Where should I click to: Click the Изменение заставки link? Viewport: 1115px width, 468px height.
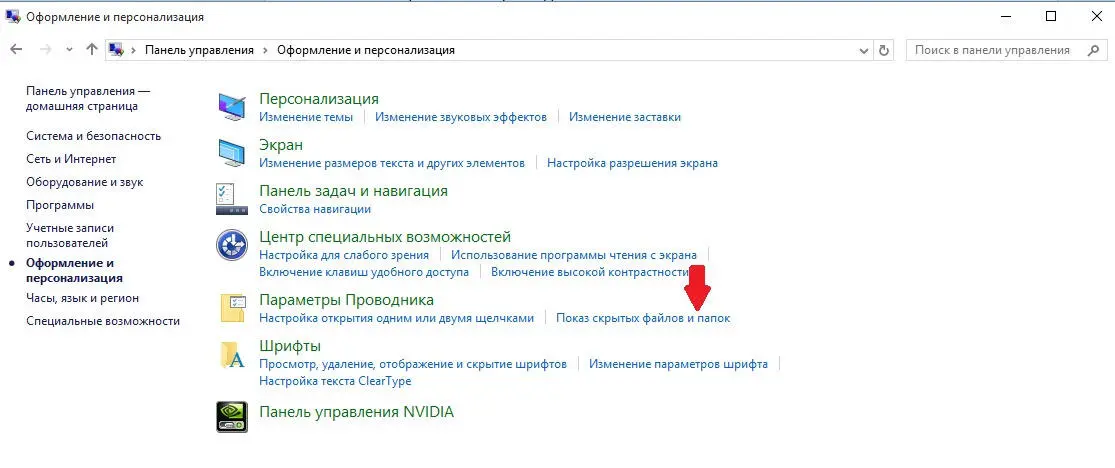(x=624, y=117)
